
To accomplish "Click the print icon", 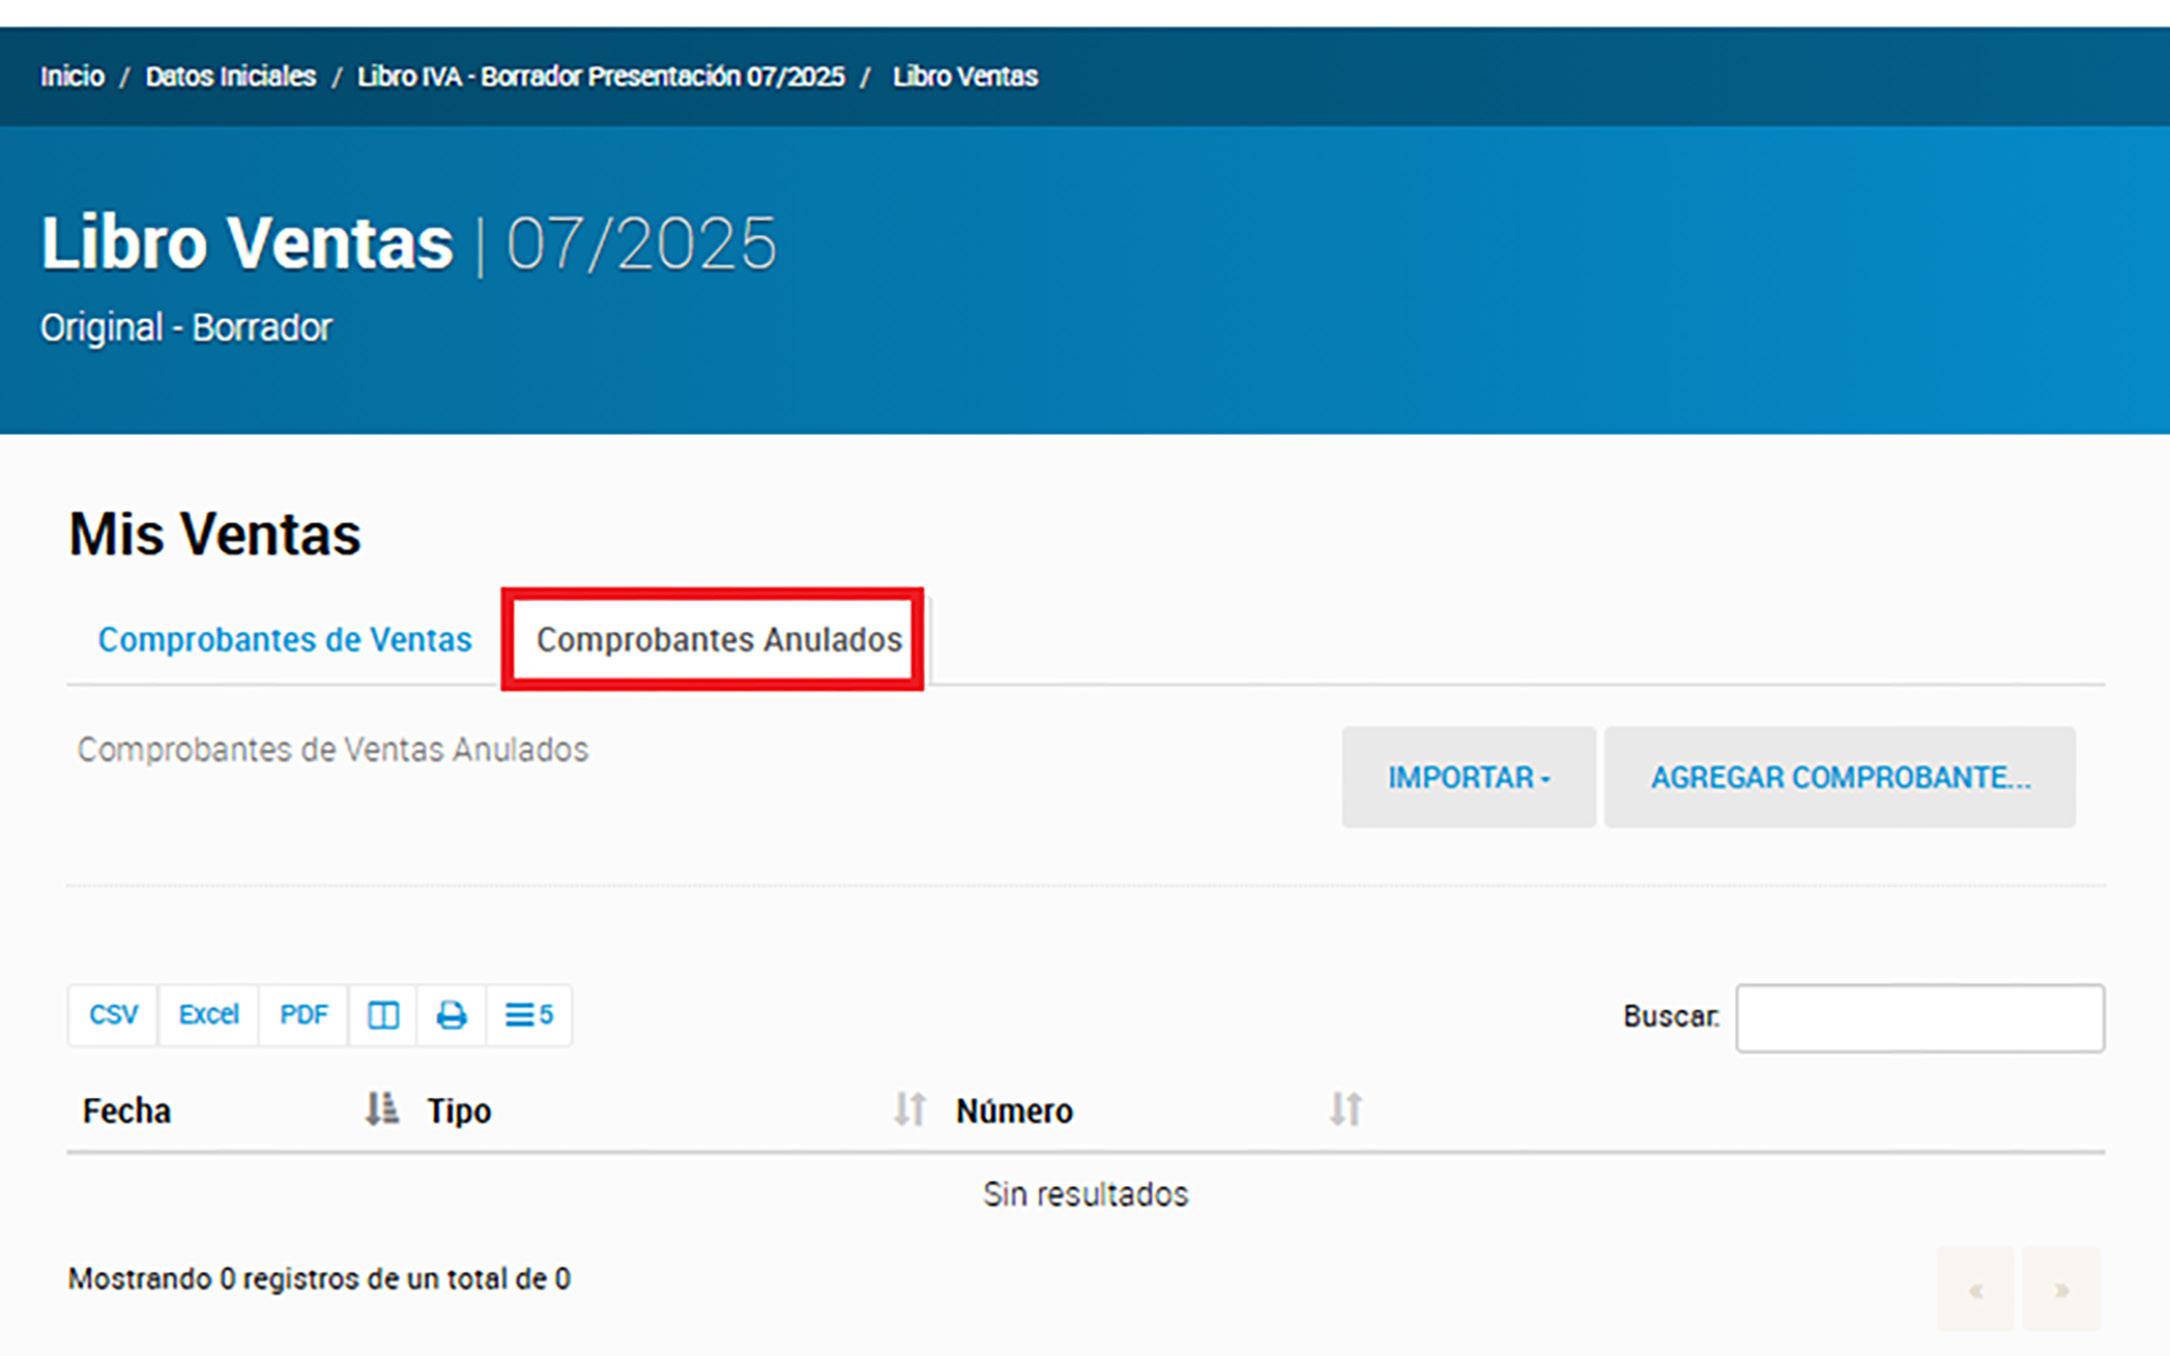I will pyautogui.click(x=451, y=1015).
